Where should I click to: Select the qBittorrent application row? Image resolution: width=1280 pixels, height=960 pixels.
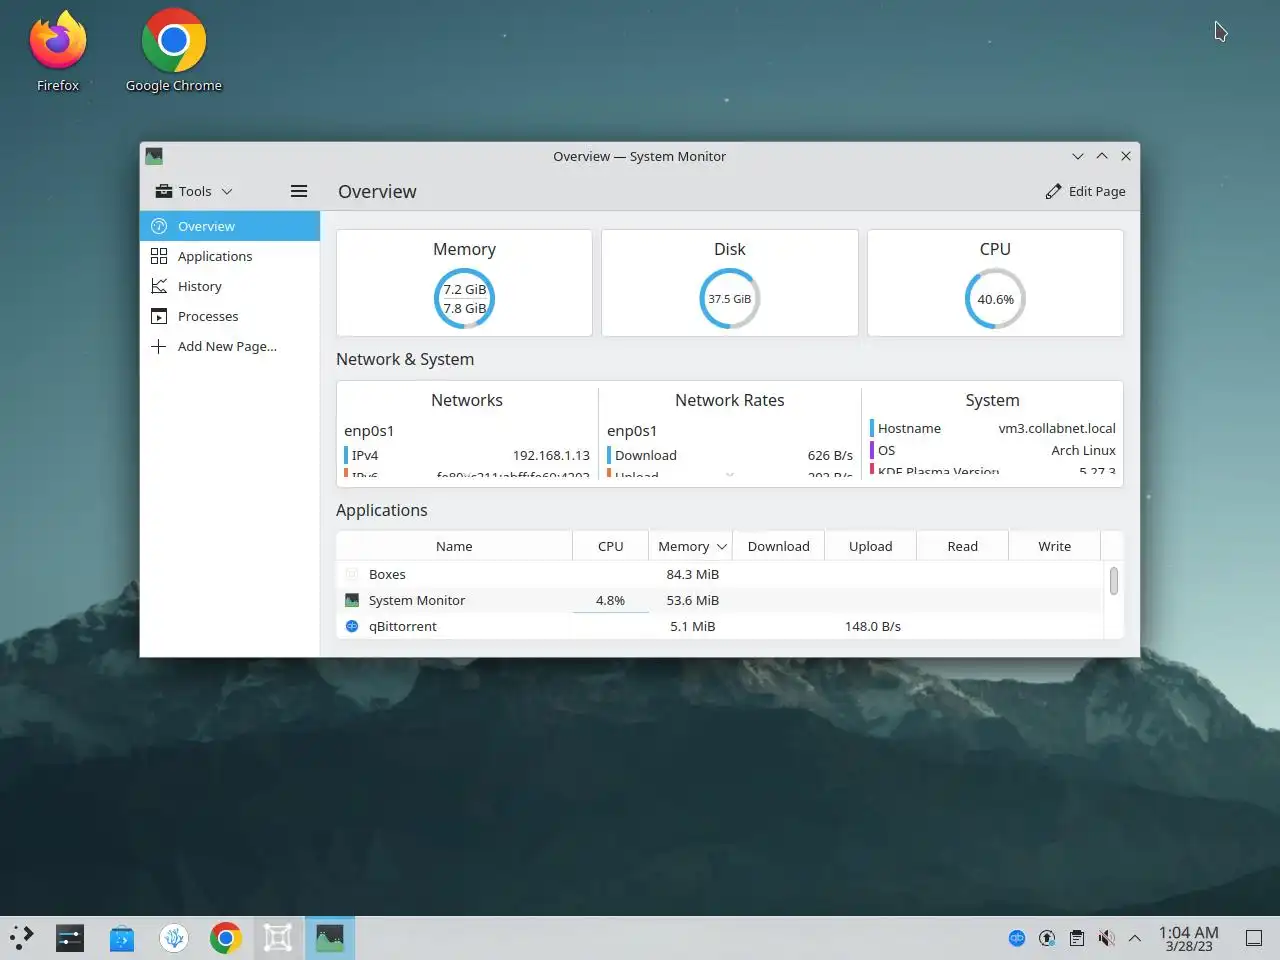pos(720,626)
